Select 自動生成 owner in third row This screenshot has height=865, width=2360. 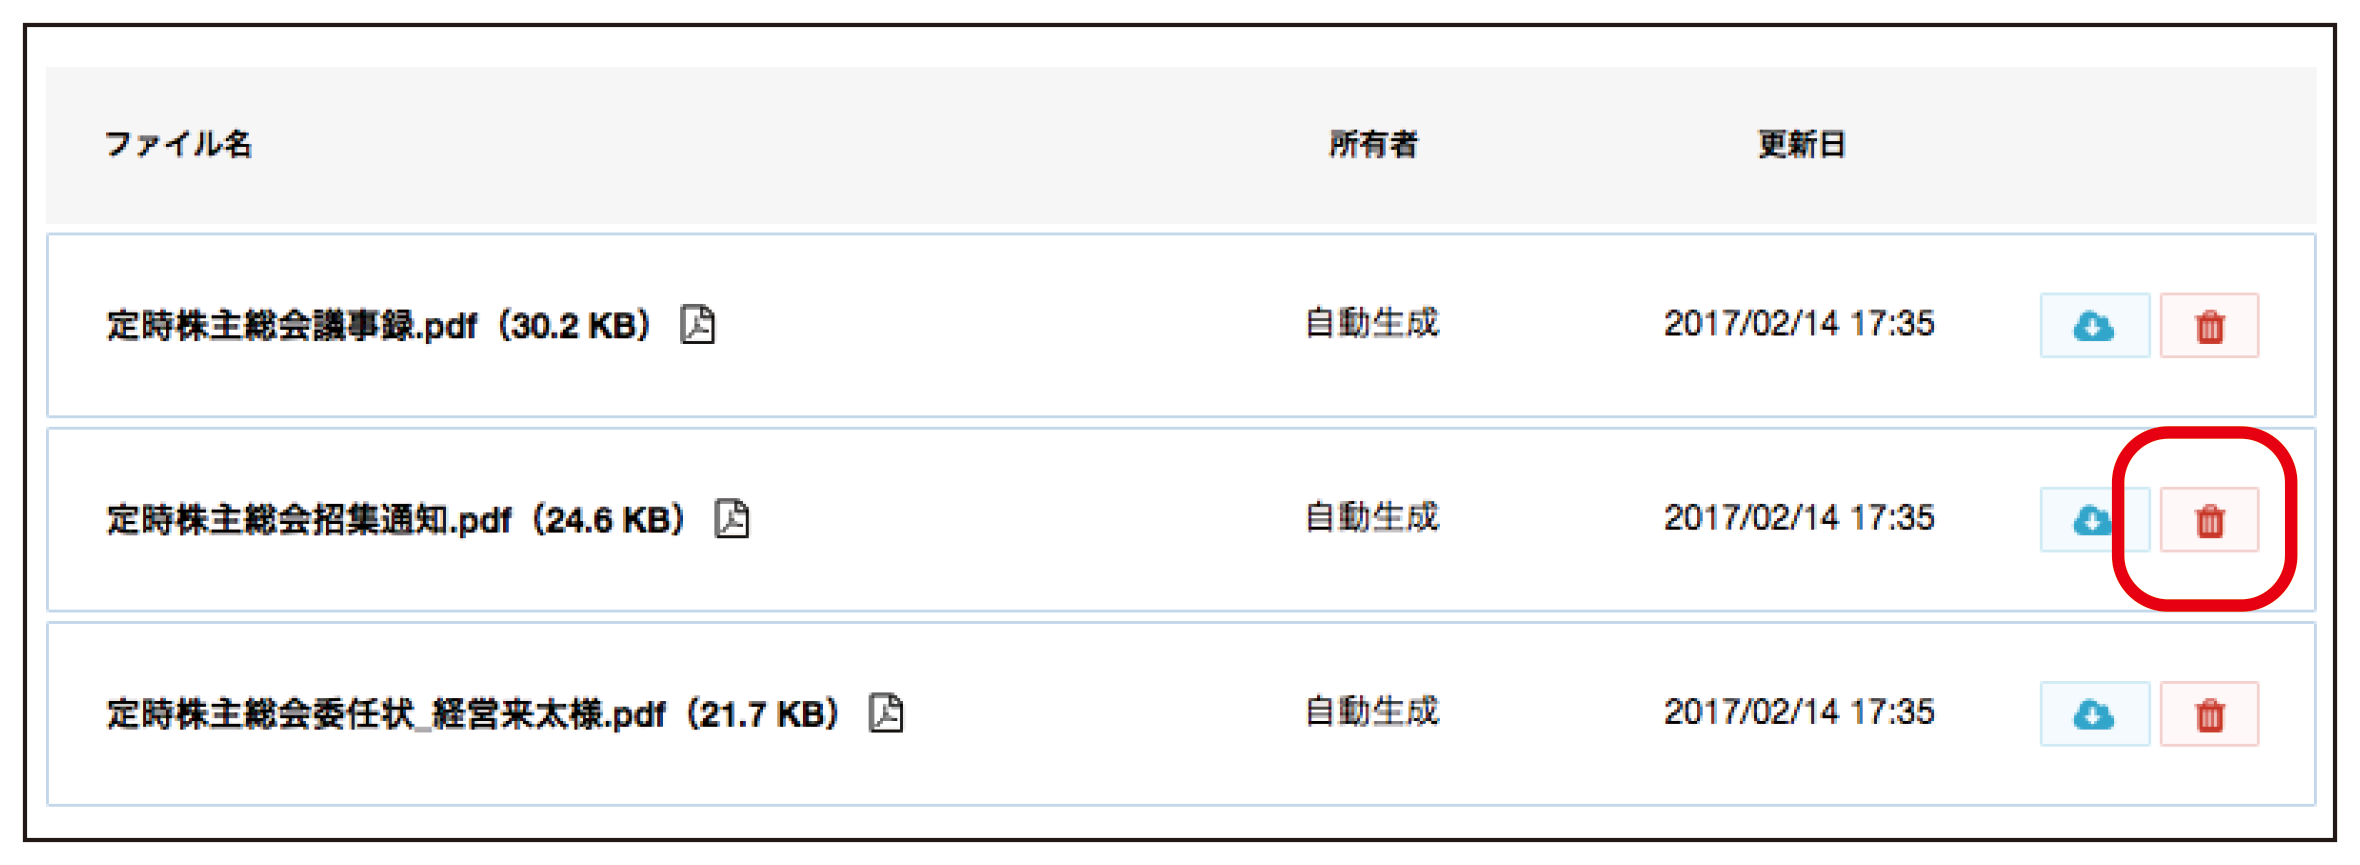tap(1372, 711)
